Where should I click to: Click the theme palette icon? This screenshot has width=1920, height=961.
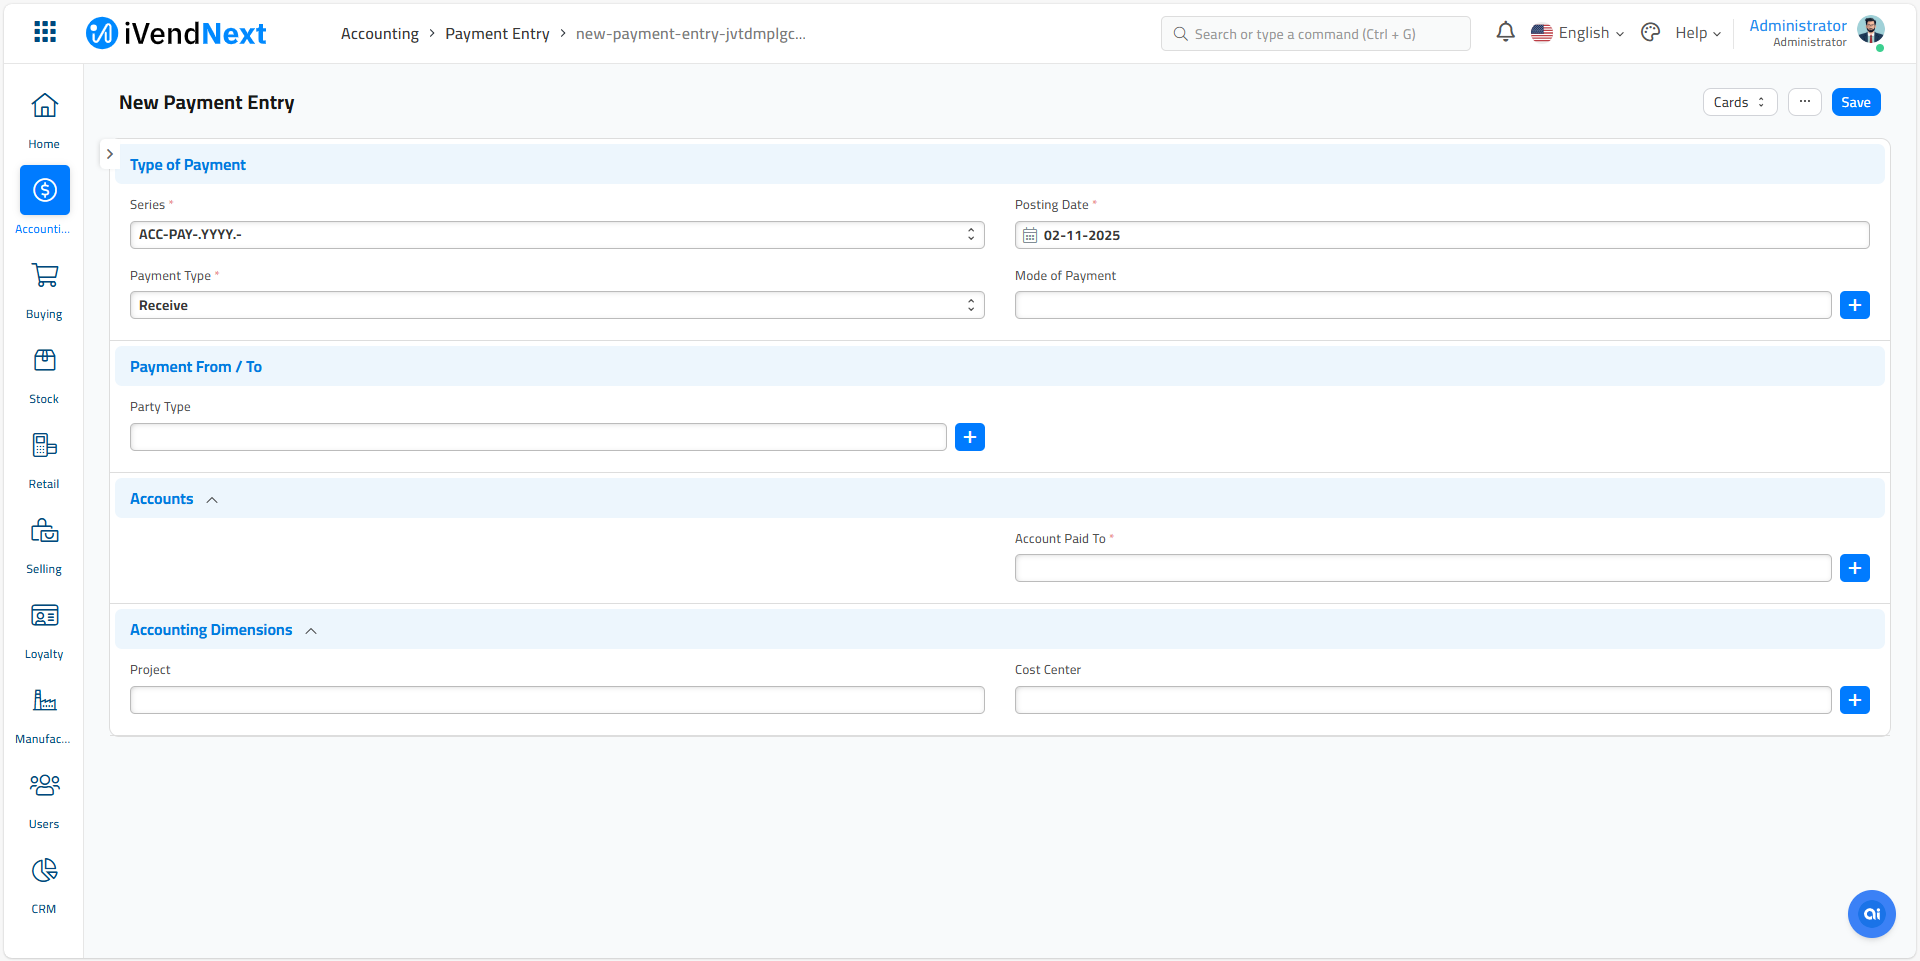(x=1650, y=33)
